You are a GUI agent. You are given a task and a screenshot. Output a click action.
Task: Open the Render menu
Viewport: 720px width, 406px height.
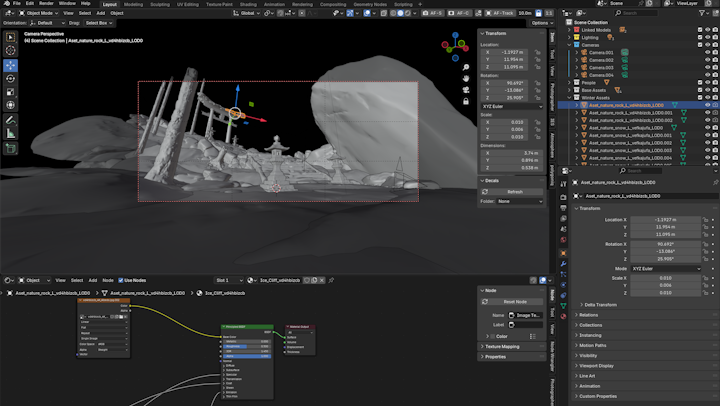[x=46, y=3]
